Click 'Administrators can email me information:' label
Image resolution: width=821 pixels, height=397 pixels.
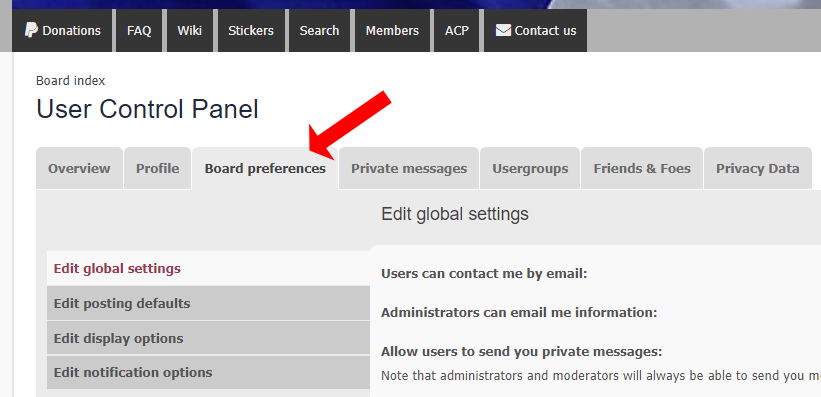point(519,312)
